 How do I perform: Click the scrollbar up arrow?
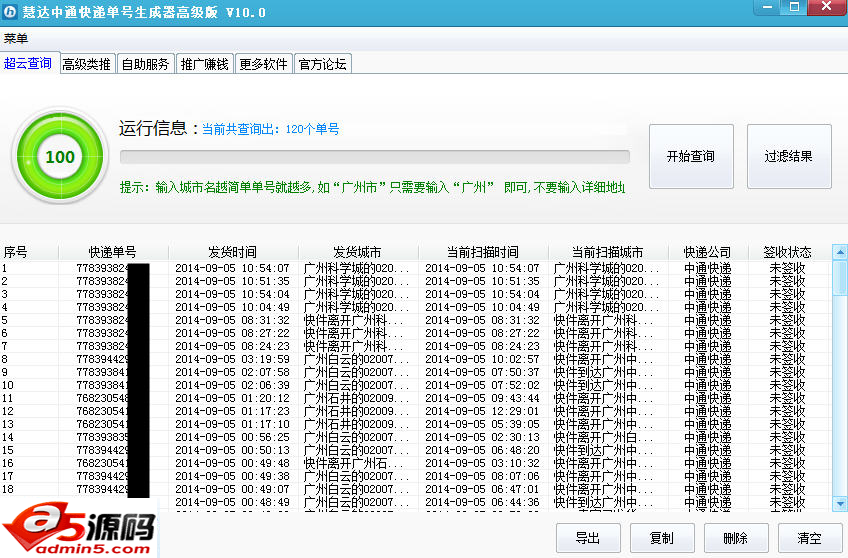pos(840,251)
